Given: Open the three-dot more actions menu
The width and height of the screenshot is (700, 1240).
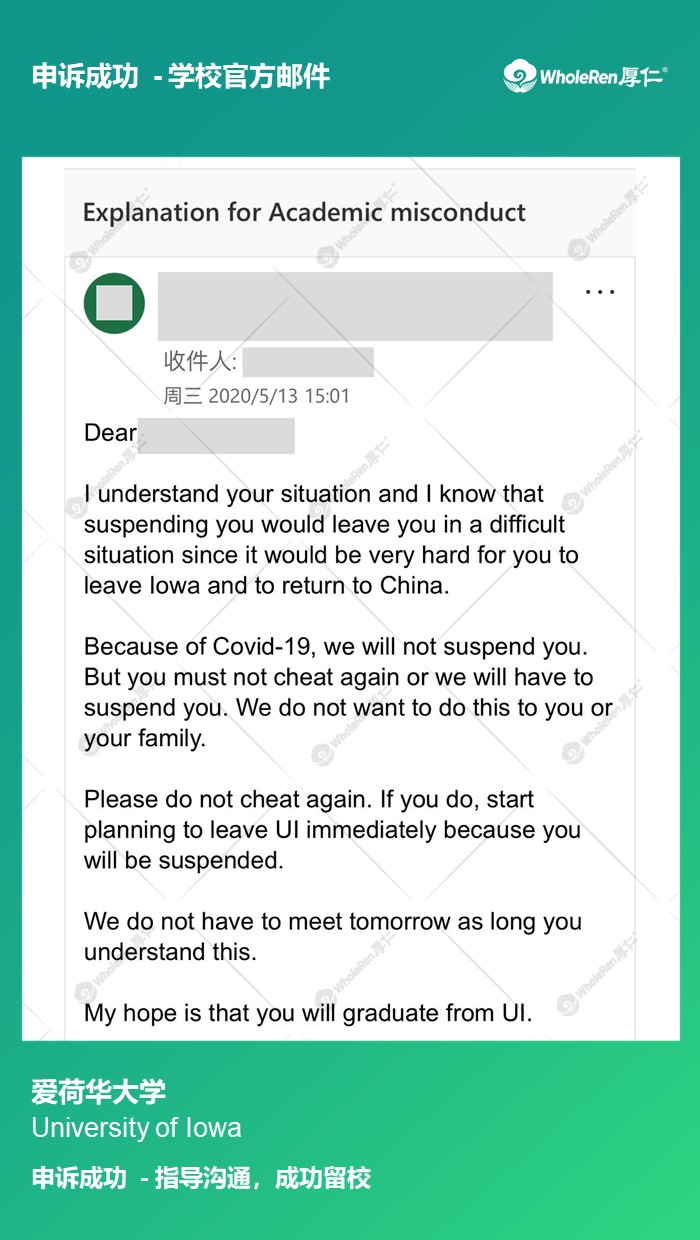Looking at the screenshot, I should (599, 292).
